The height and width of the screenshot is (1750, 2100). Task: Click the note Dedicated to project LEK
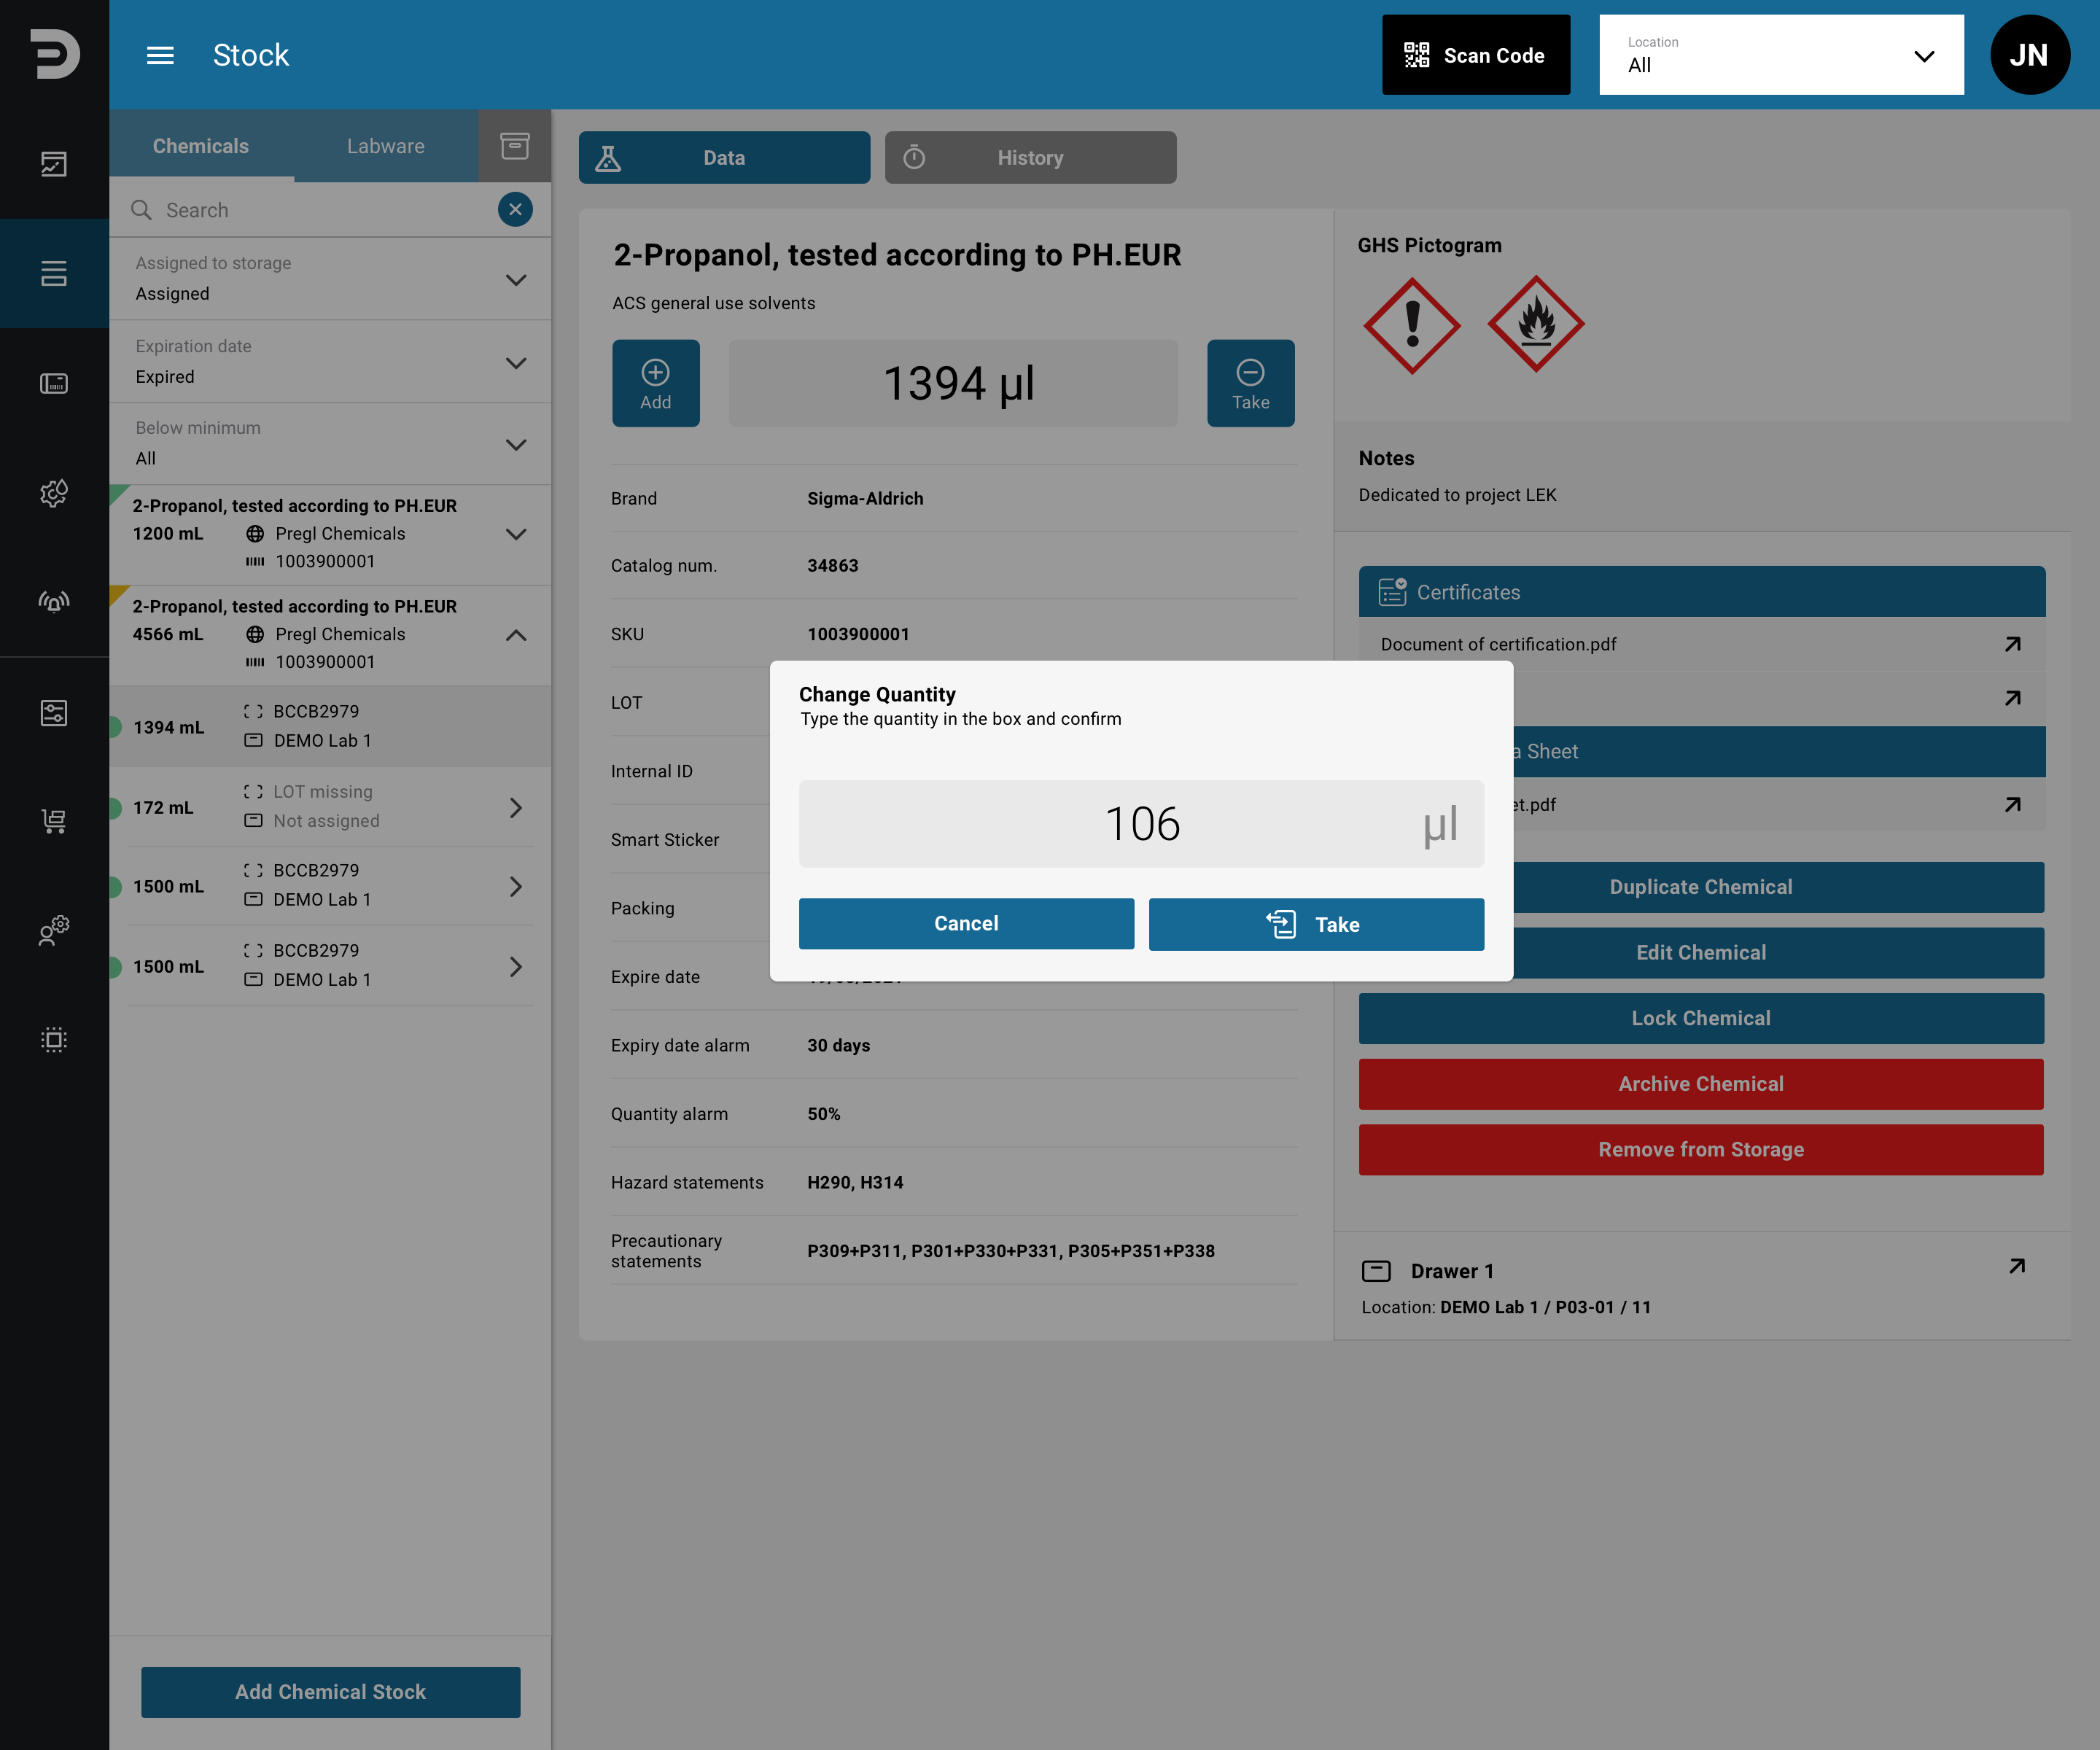(x=1457, y=495)
